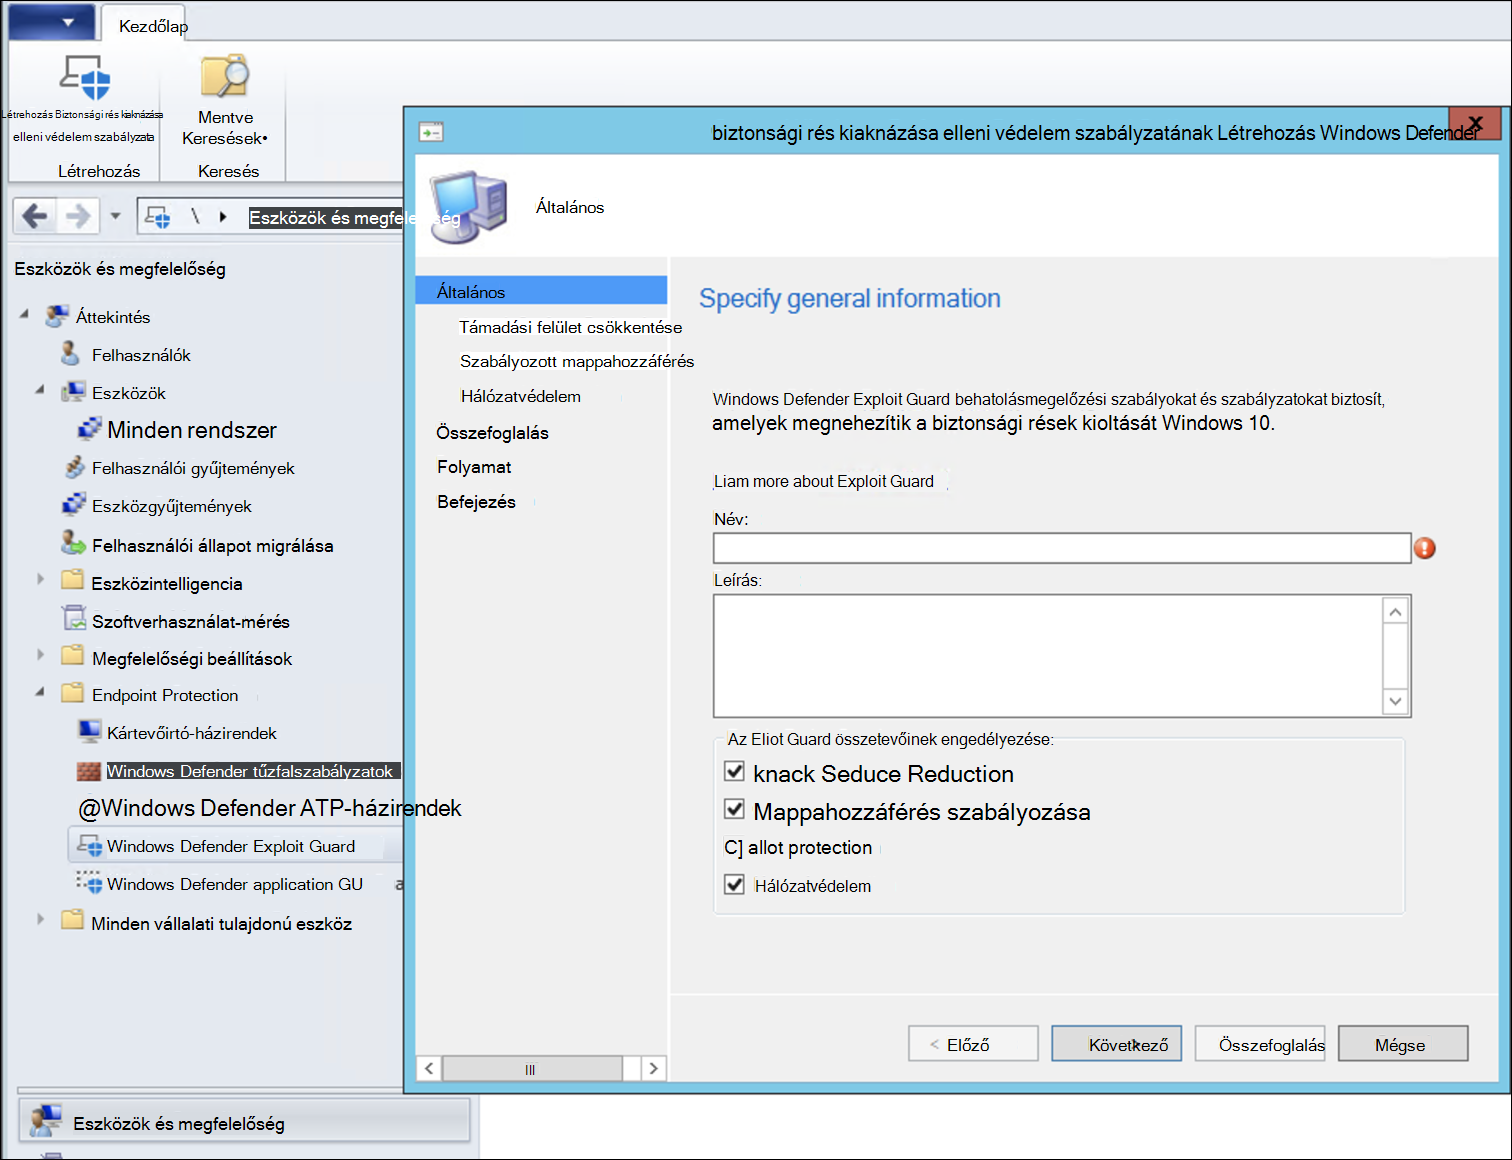Uncheck the Hálózatvédelem checkbox

click(734, 885)
